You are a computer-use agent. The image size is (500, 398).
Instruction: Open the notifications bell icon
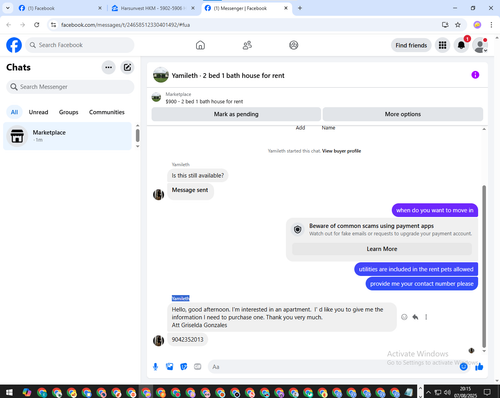(x=461, y=45)
